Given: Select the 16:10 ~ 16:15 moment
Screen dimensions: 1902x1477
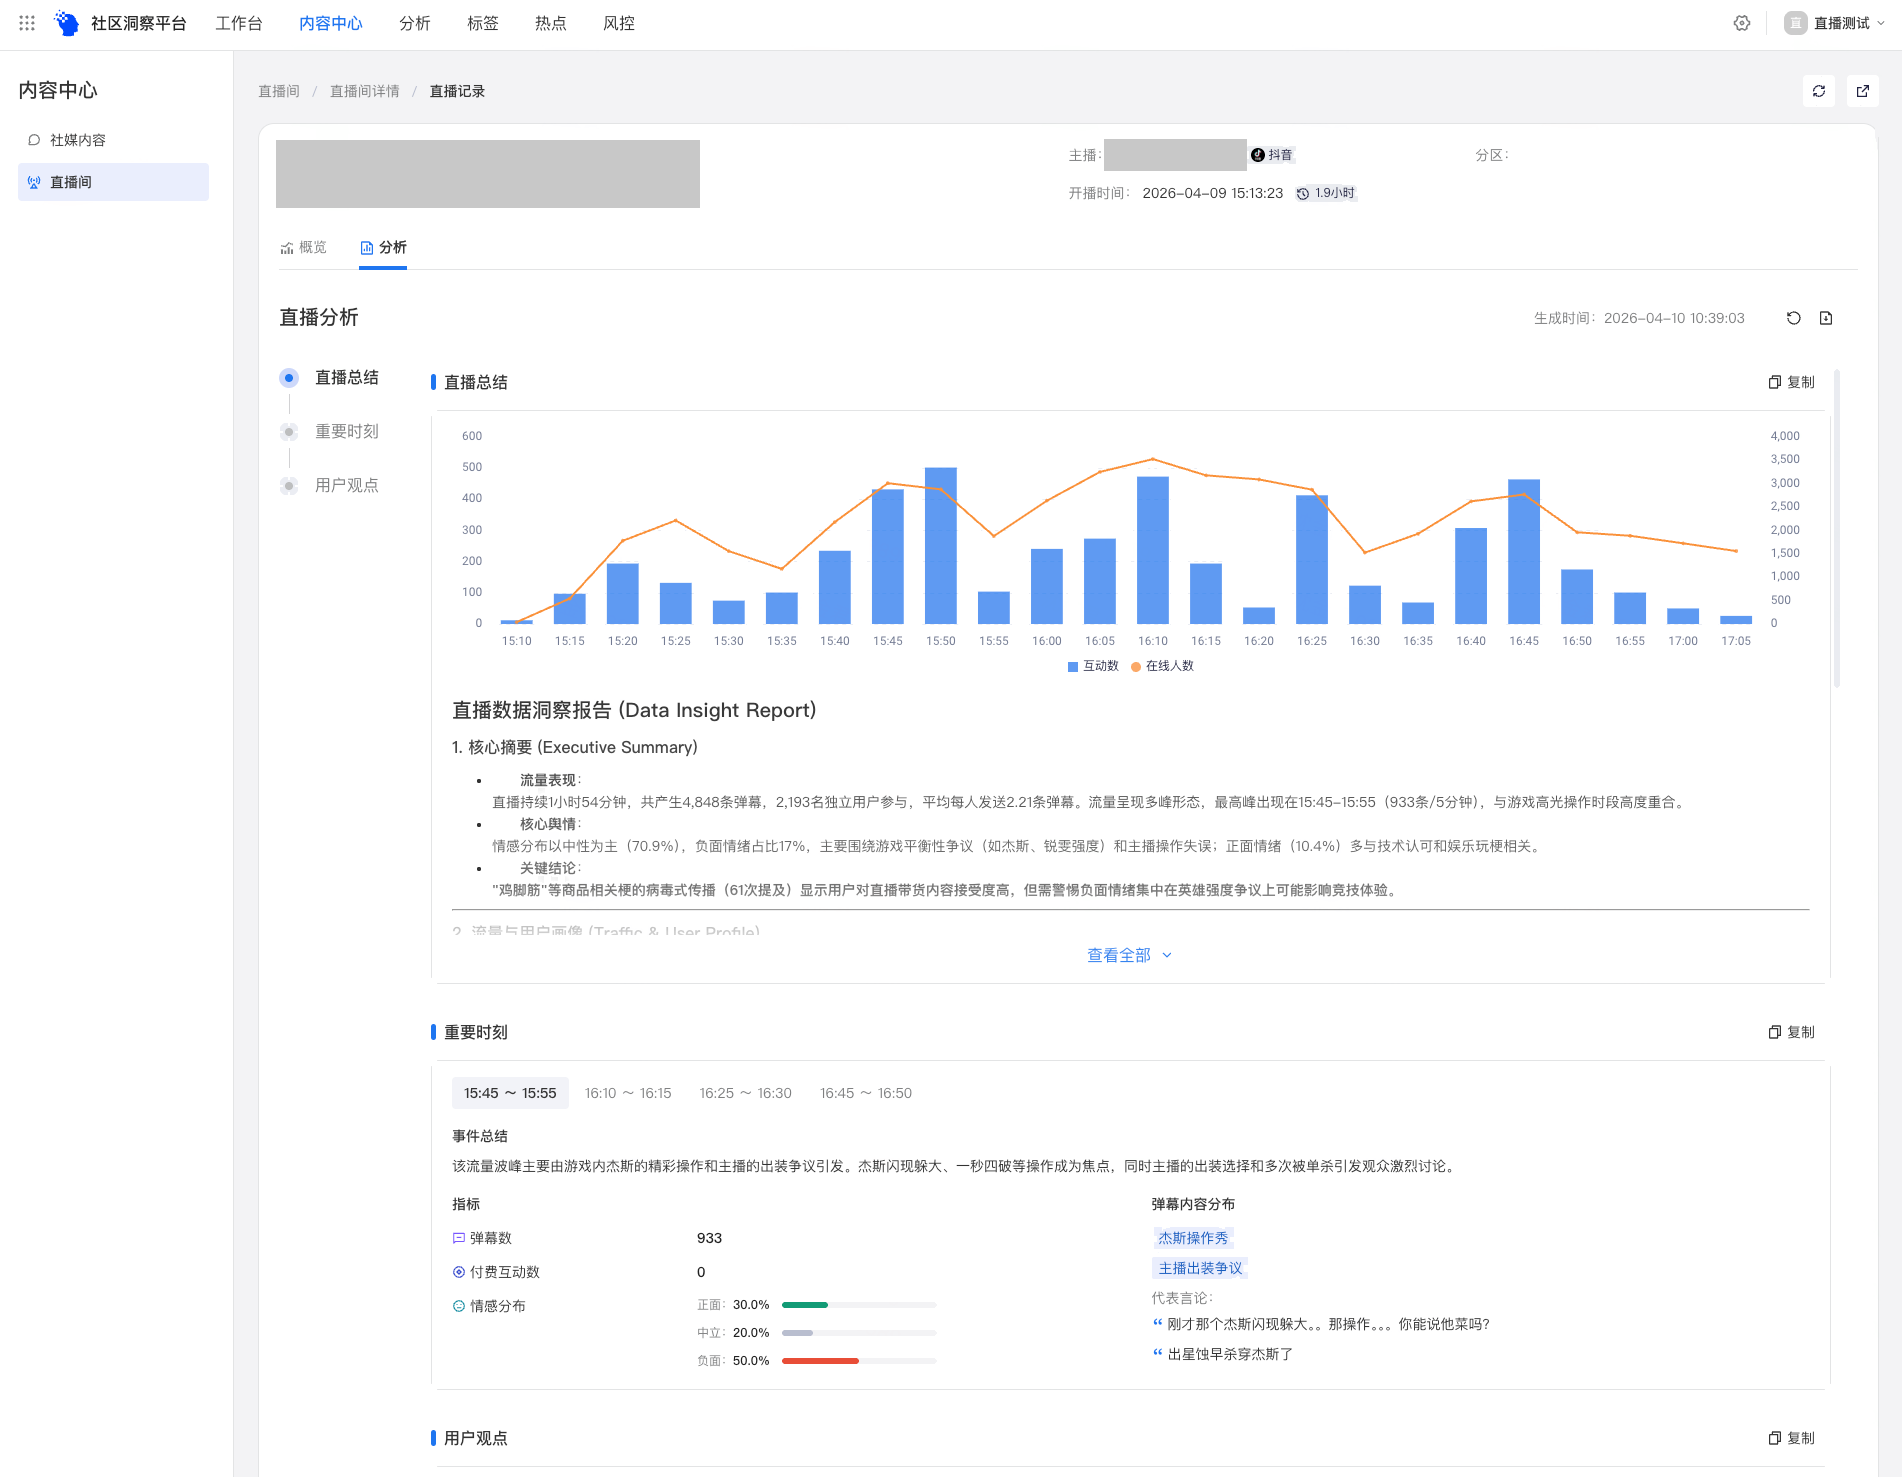Looking at the screenshot, I should pos(628,1093).
